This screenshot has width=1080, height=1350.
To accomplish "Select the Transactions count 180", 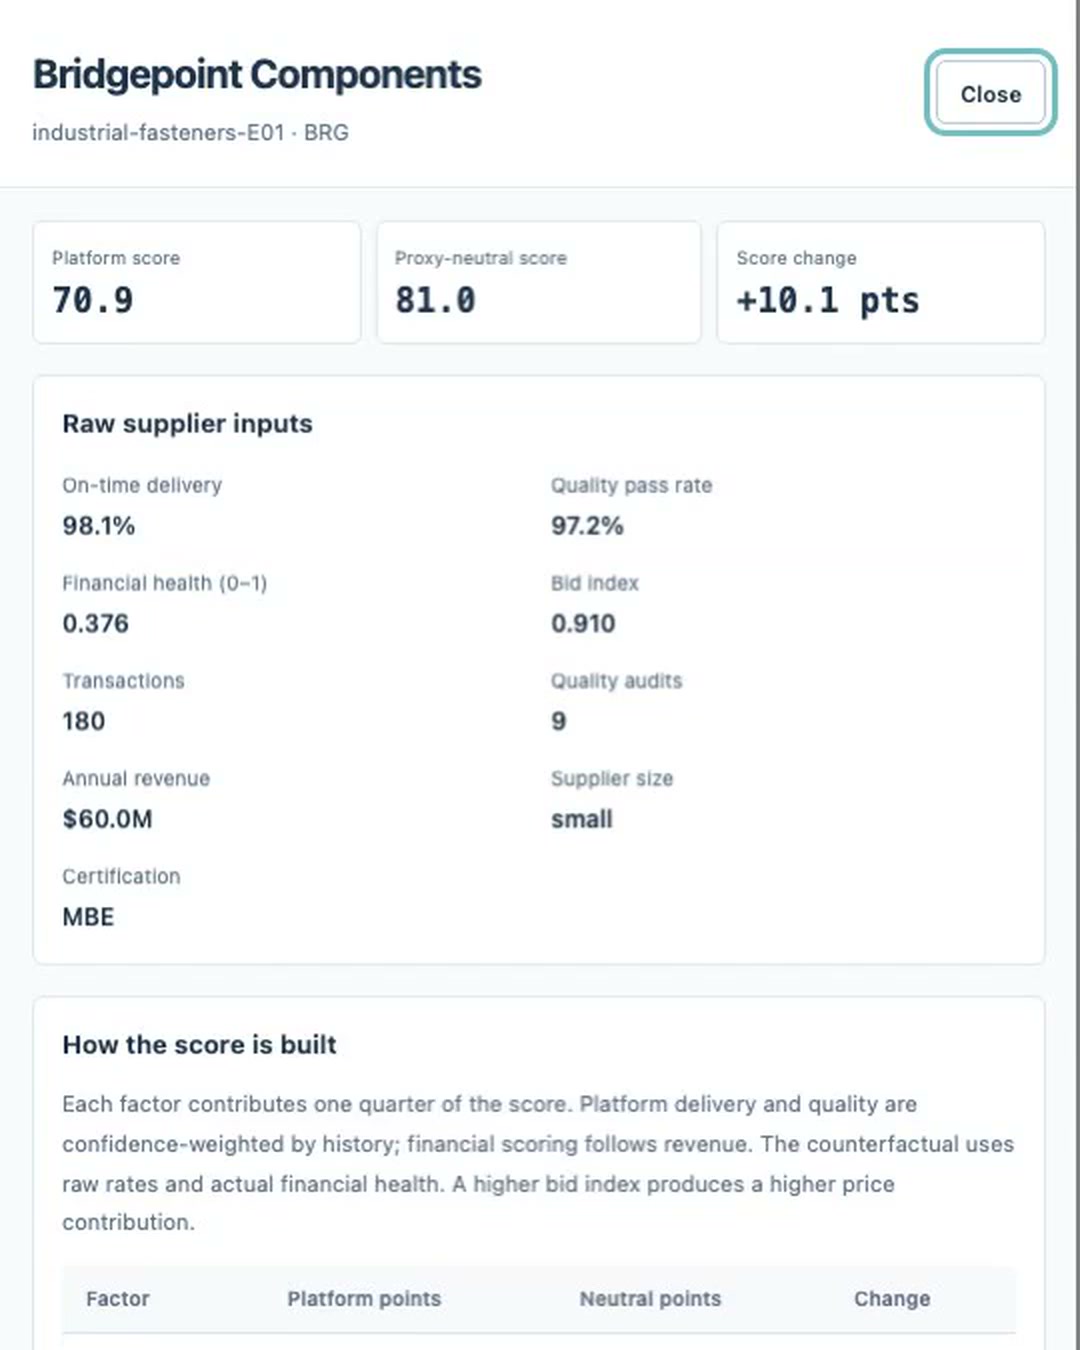I will (x=83, y=722).
